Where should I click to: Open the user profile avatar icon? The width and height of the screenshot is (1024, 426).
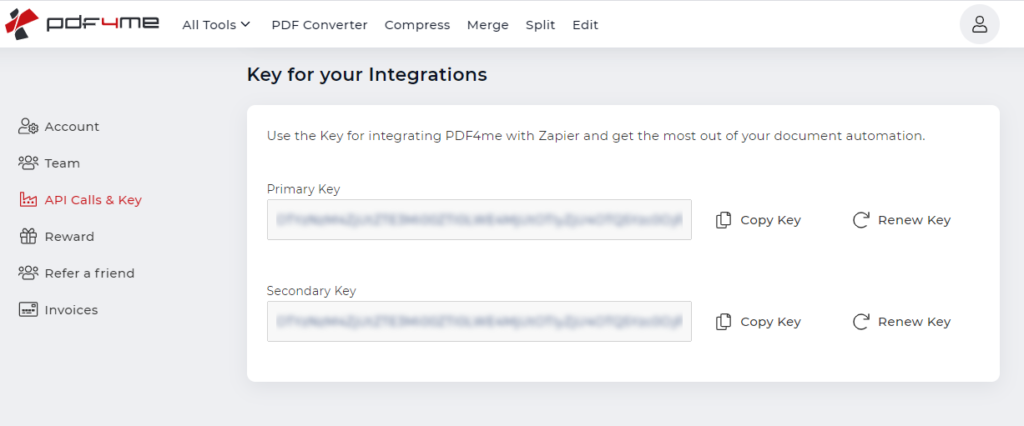[979, 25]
